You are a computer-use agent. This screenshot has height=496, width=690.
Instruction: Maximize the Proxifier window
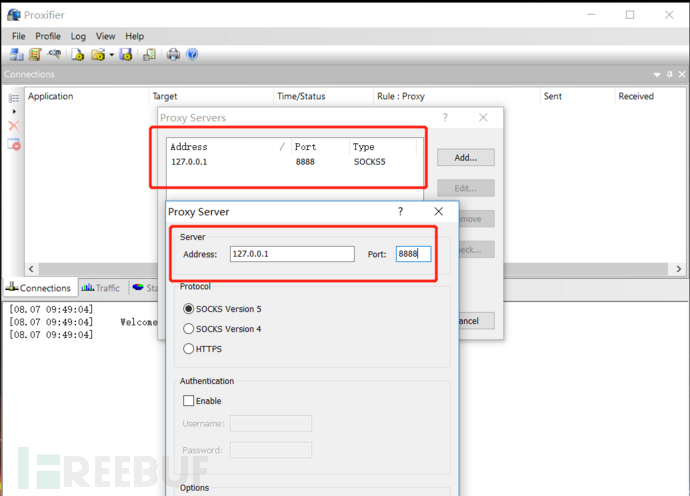tap(630, 15)
